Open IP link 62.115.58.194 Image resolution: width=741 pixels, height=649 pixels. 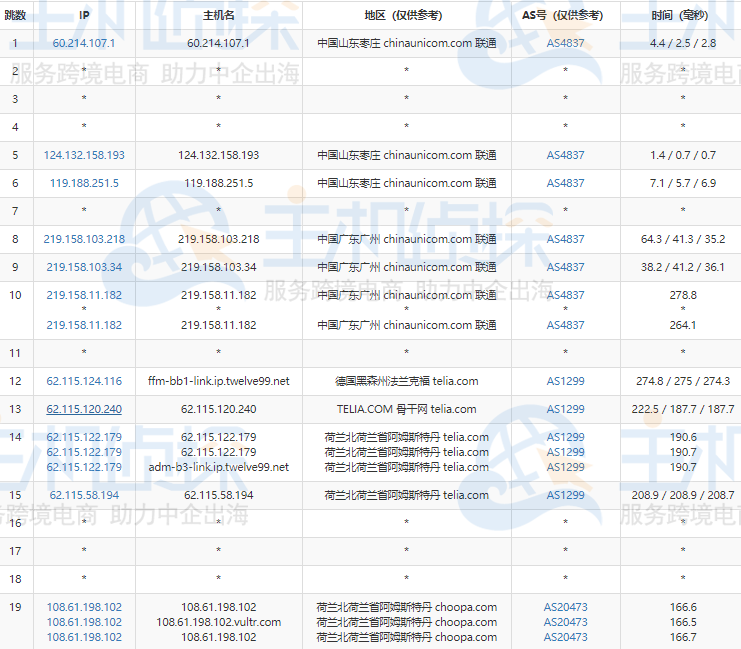point(84,495)
